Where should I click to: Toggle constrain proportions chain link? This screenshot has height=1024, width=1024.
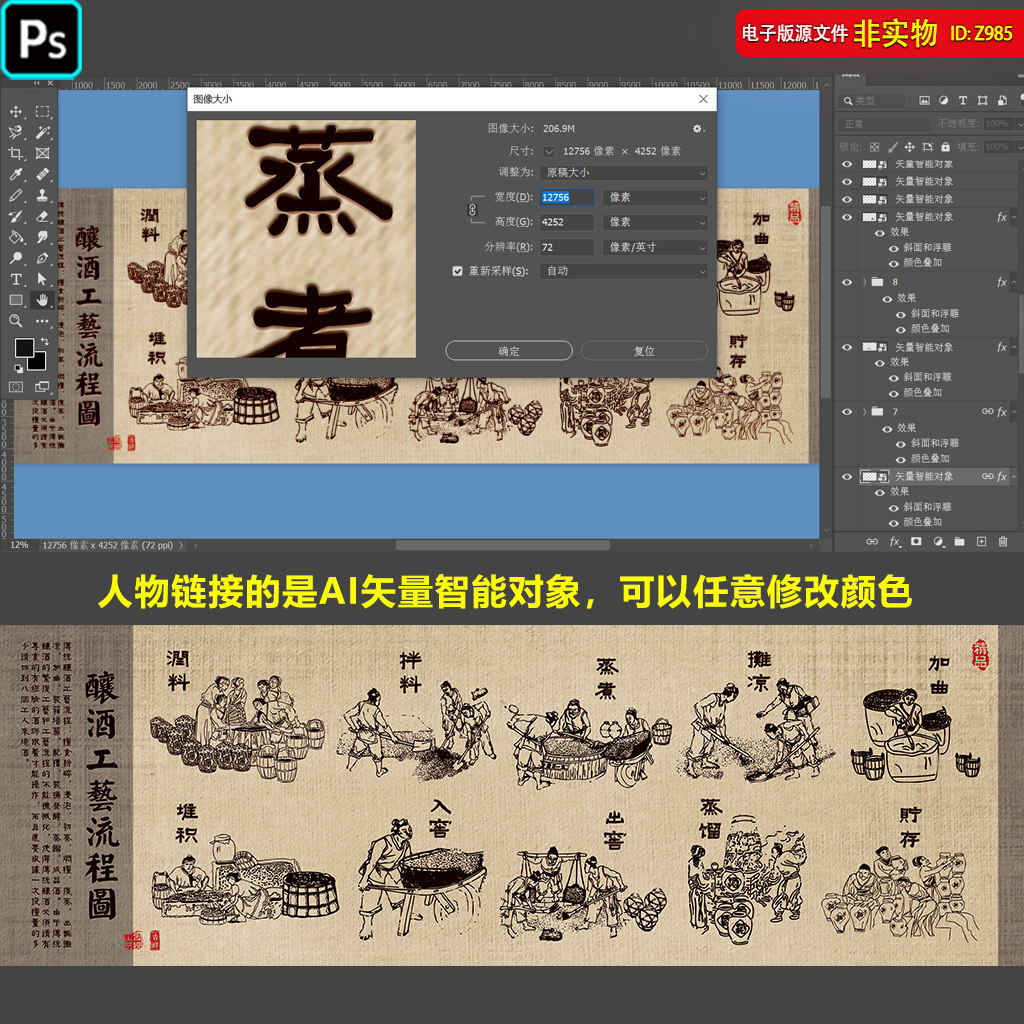point(473,210)
